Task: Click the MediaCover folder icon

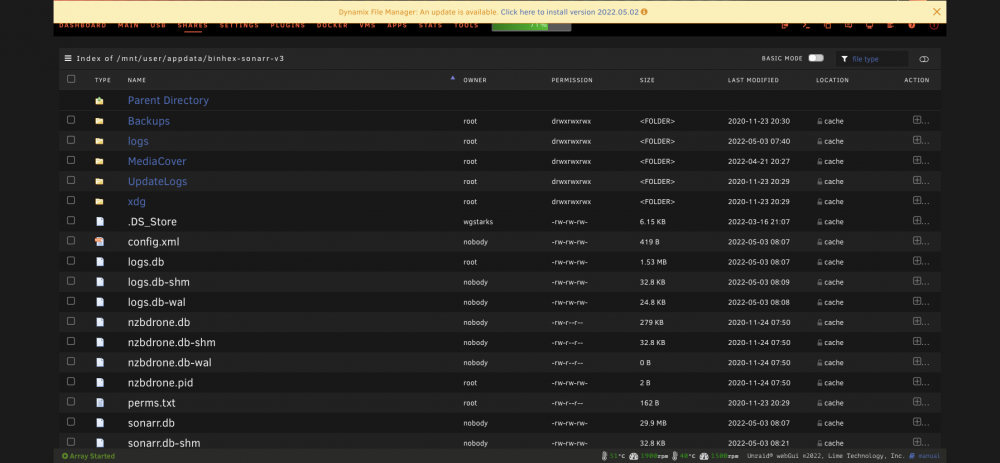Action: pos(99,161)
